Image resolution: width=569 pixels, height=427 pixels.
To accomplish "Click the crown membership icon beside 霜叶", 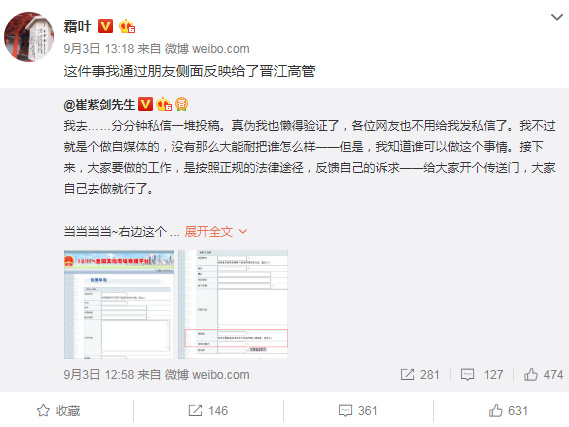I will click(127, 26).
